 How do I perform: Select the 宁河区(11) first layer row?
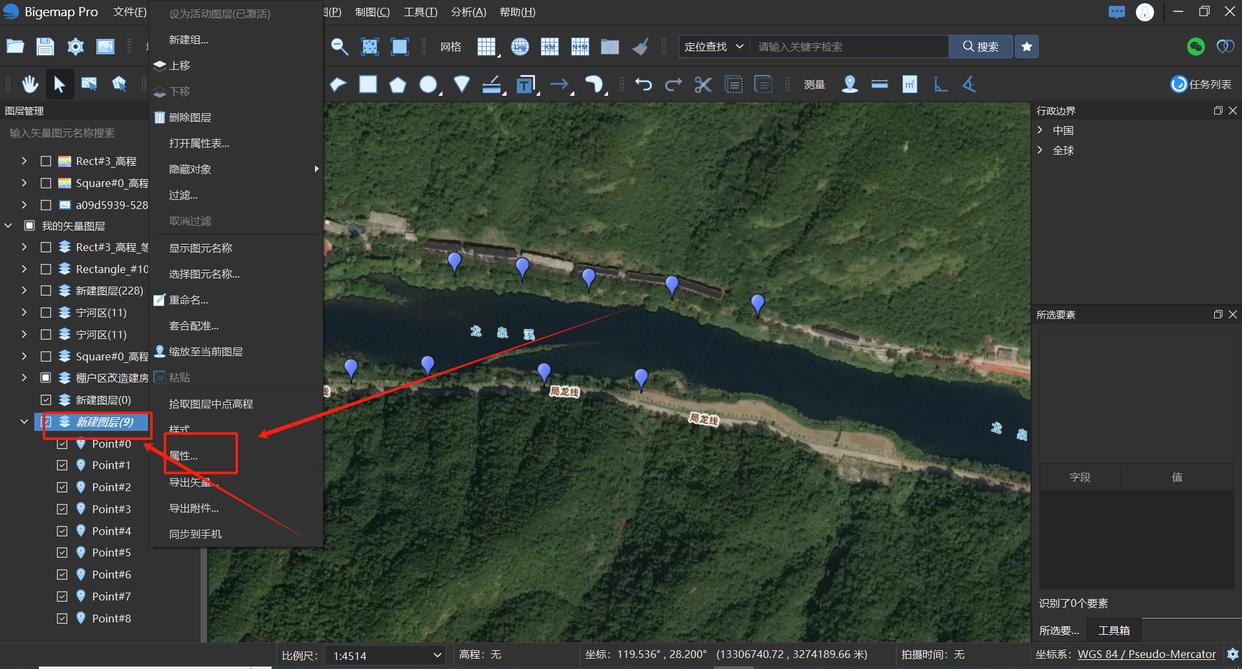coord(101,313)
